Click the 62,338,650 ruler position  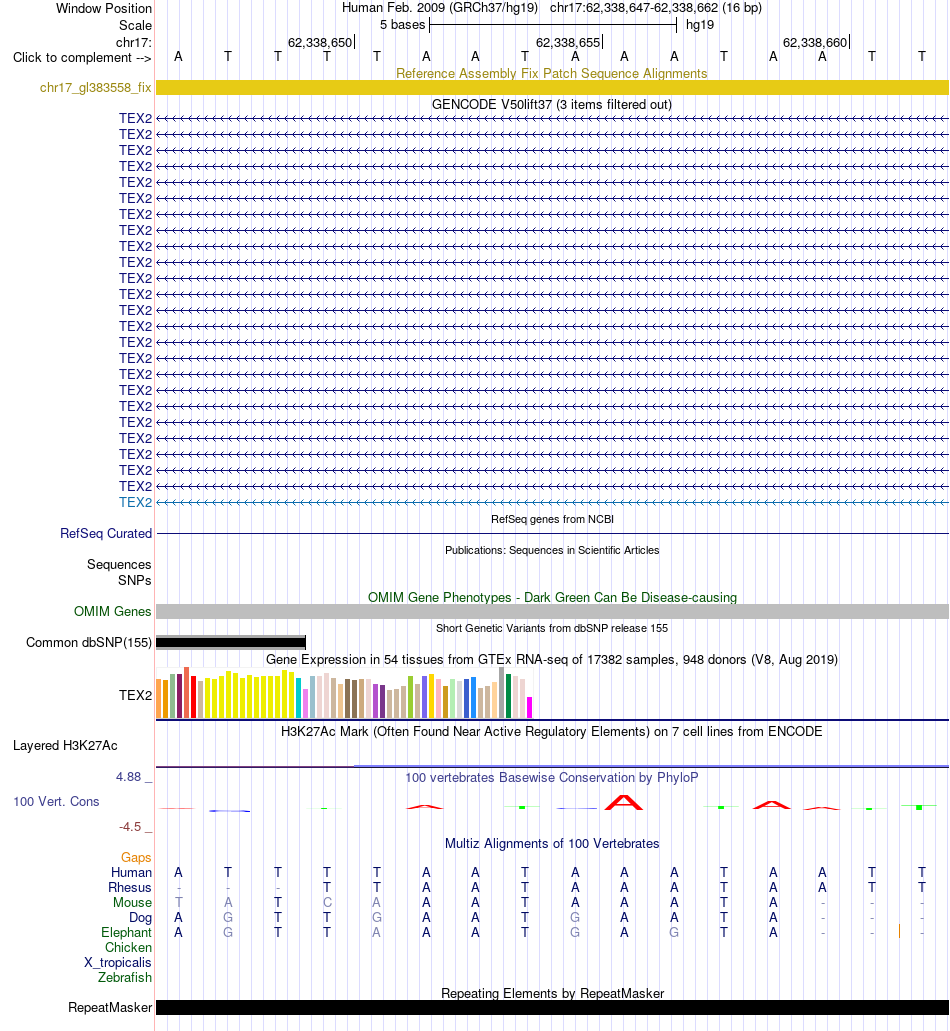320,43
